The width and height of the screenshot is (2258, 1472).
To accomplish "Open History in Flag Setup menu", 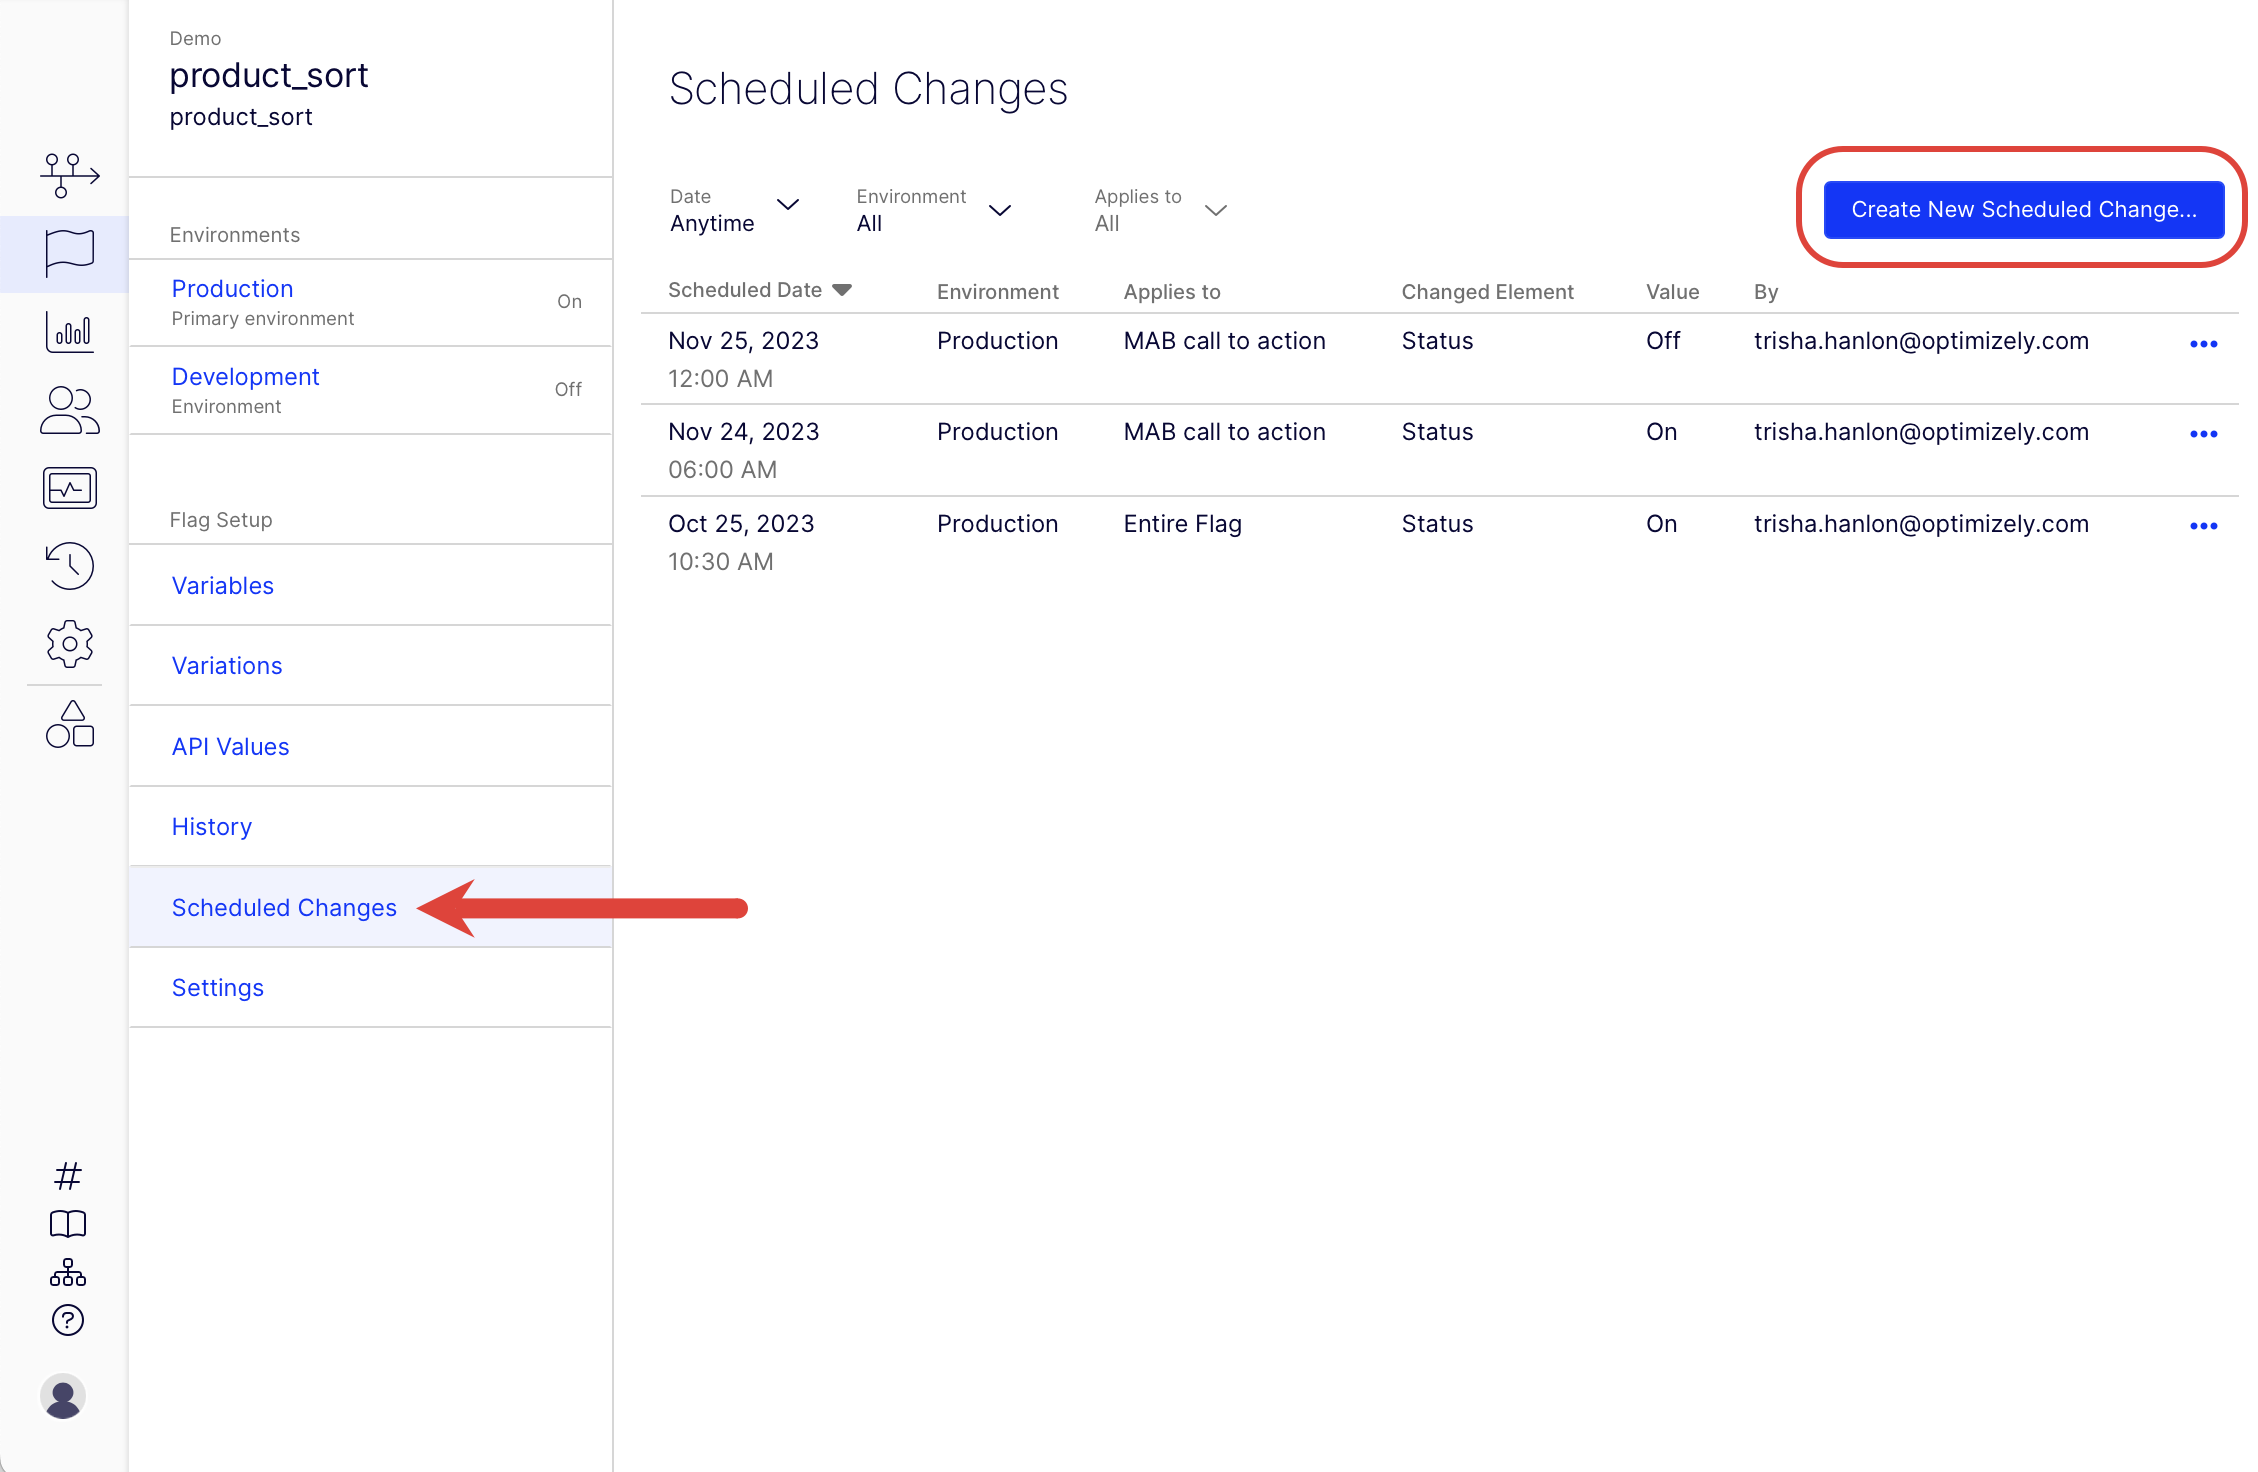I will [209, 825].
